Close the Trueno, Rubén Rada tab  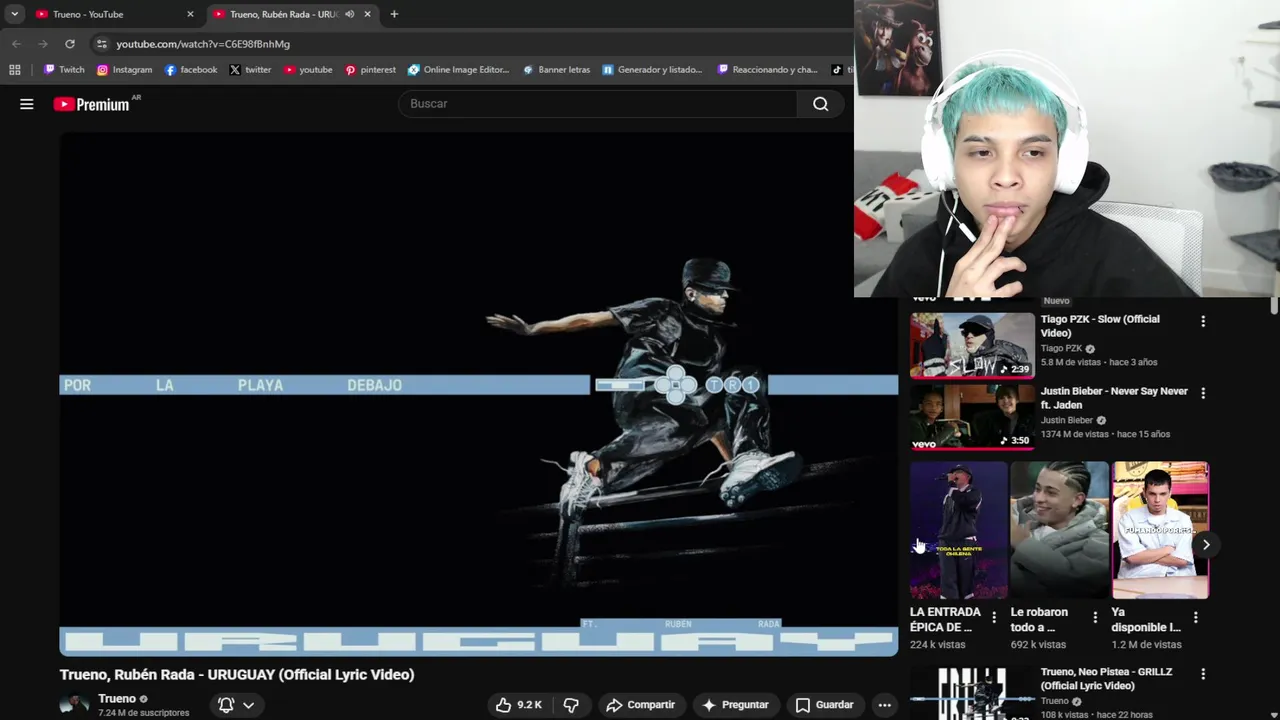[367, 14]
